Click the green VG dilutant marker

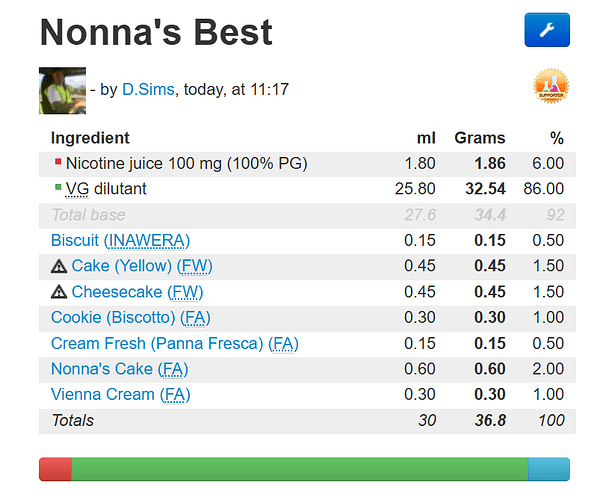pyautogui.click(x=57, y=189)
